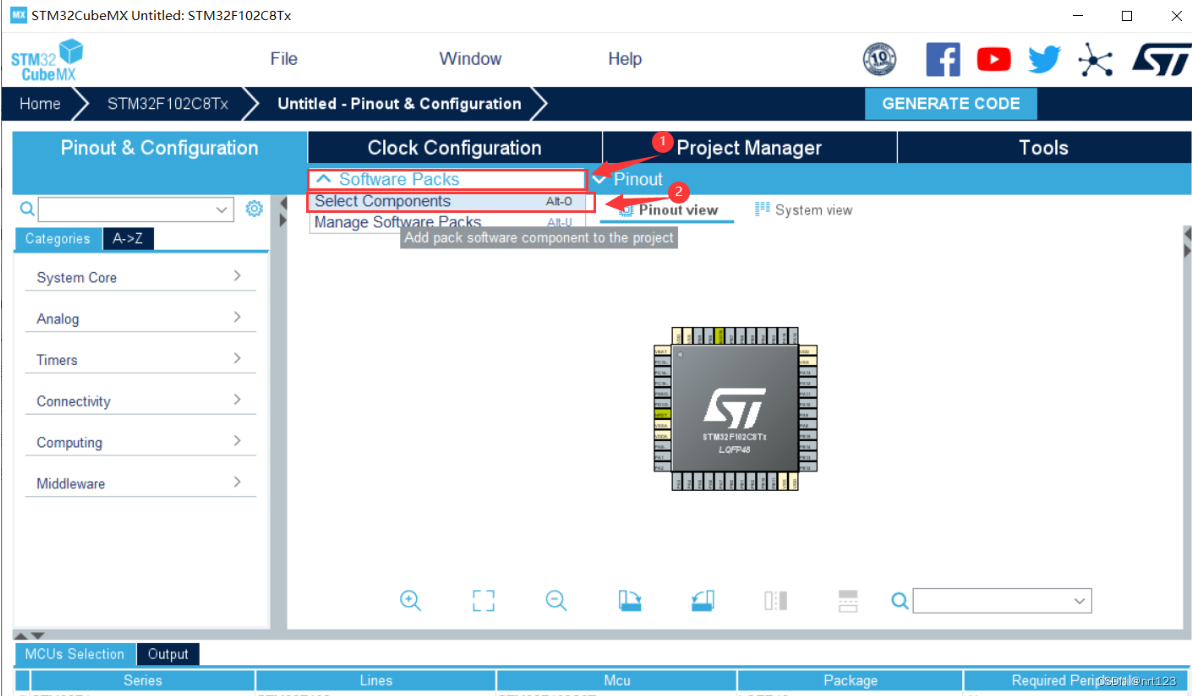
Task: Select the A->Z tab
Action: point(128,239)
